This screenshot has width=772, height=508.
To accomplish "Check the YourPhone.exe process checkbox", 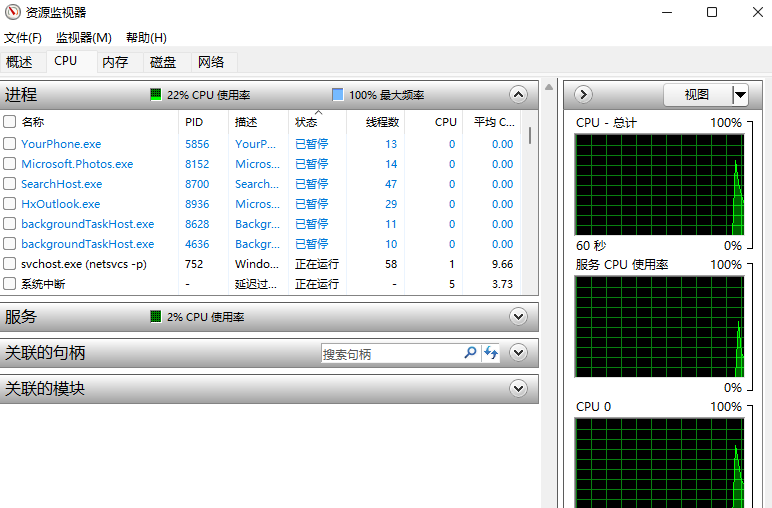I will (10, 144).
